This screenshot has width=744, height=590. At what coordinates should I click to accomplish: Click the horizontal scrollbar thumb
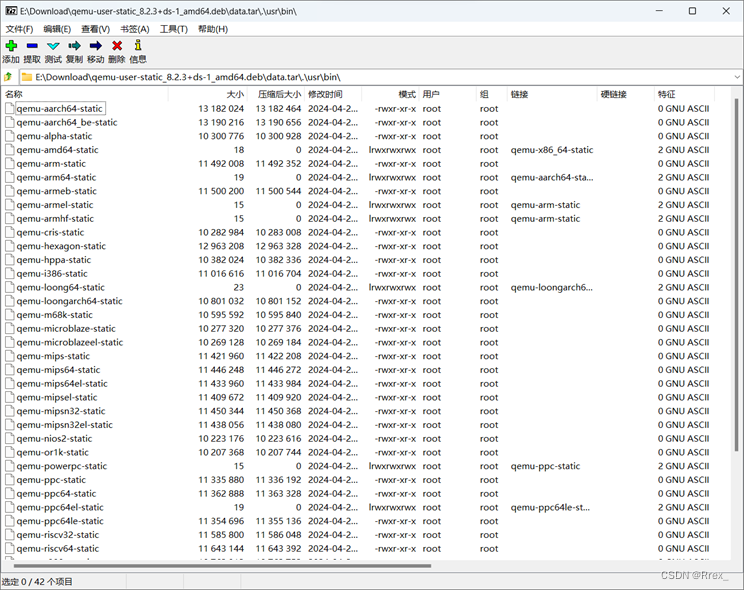pos(222,566)
